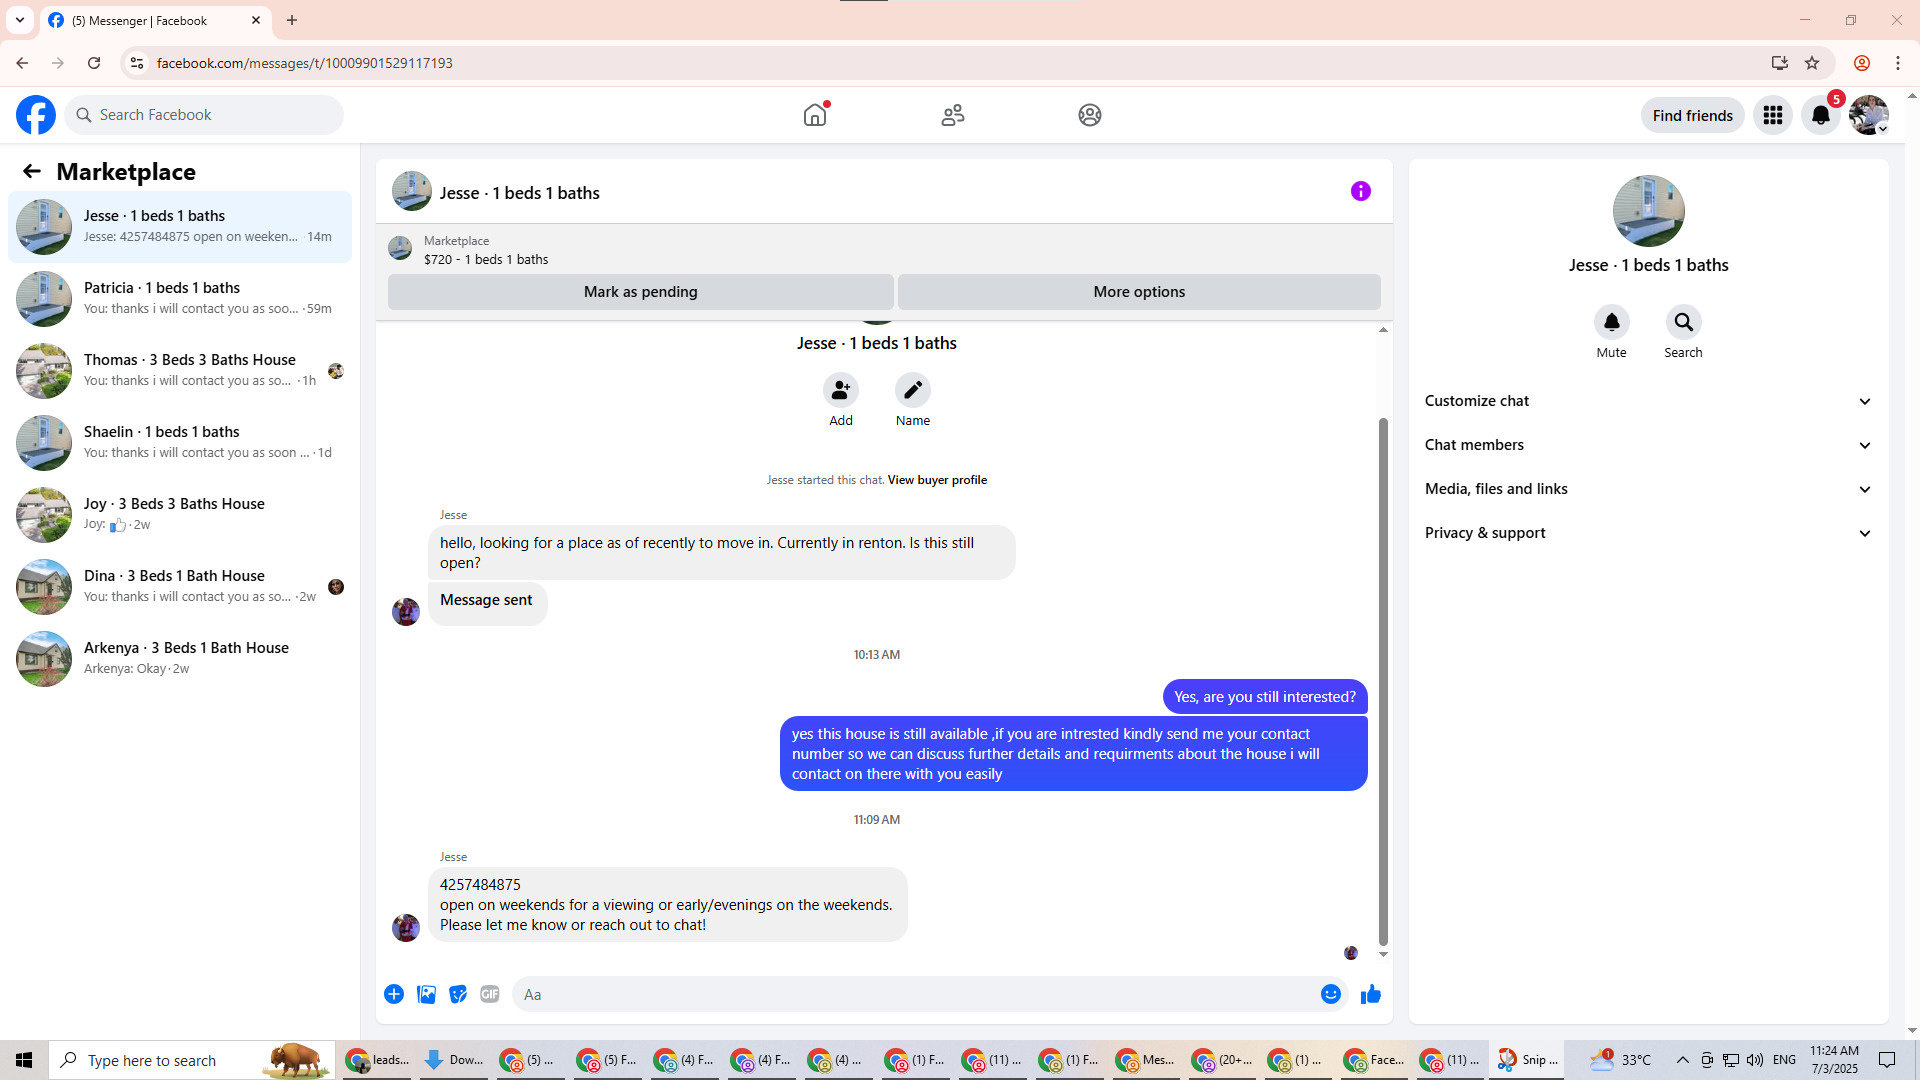Image resolution: width=1920 pixels, height=1080 pixels.
Task: Click the purple conversation information icon
Action: (1360, 191)
